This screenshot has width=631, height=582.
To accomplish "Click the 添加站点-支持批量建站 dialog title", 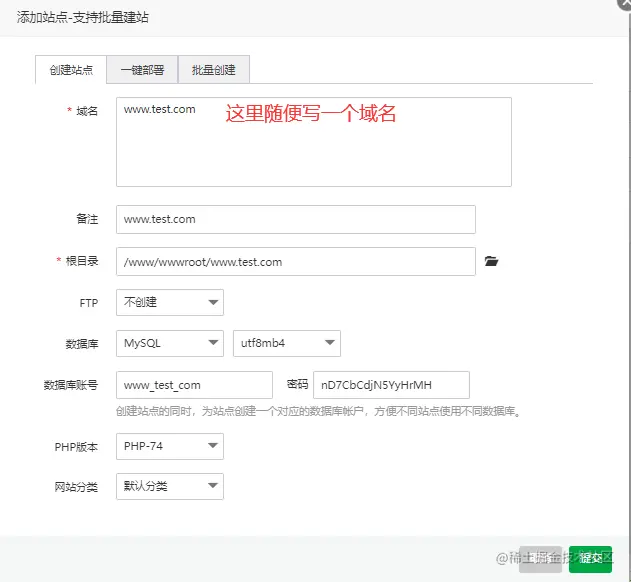I will click(83, 17).
